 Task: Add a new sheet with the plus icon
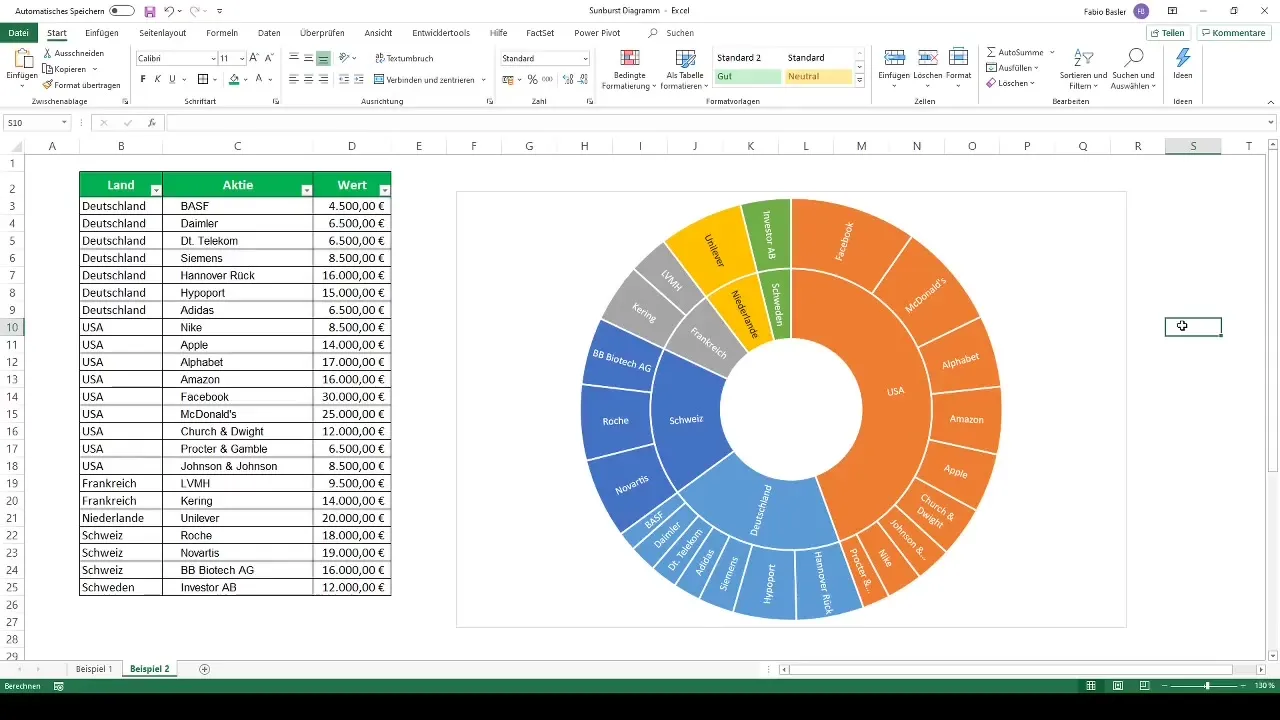click(x=205, y=669)
